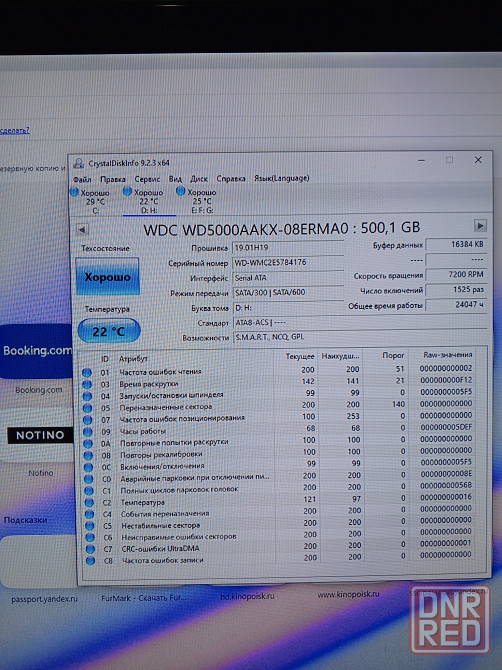This screenshot has height=670, width=502.
Task: Open the Диск menu
Action: [x=199, y=179]
